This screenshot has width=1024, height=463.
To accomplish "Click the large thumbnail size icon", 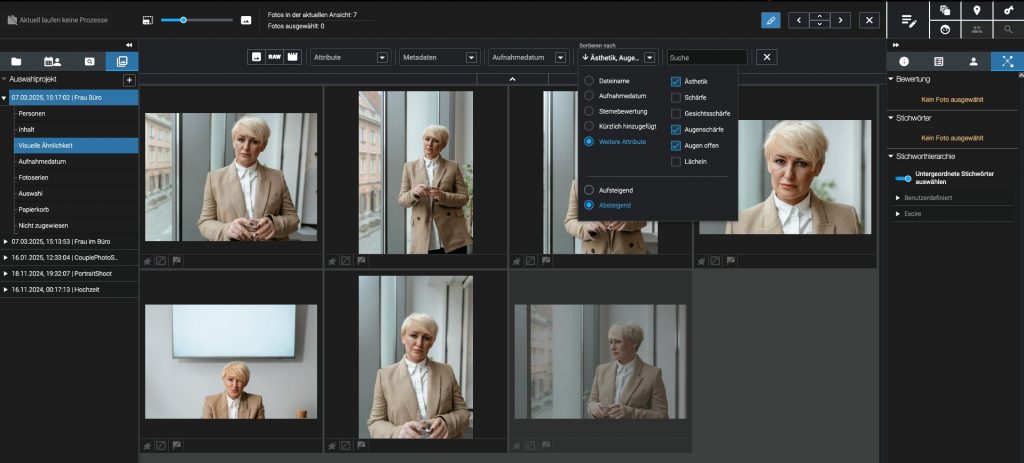I will (246, 20).
